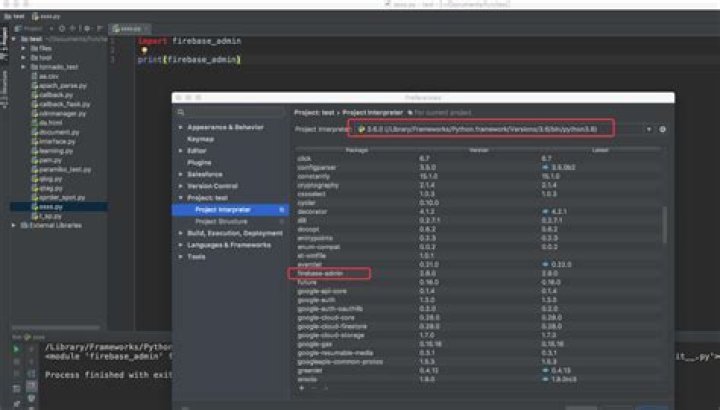Image resolution: width=720 pixels, height=410 pixels.
Task: Select the google-resumable-media package row
Action: coord(478,353)
